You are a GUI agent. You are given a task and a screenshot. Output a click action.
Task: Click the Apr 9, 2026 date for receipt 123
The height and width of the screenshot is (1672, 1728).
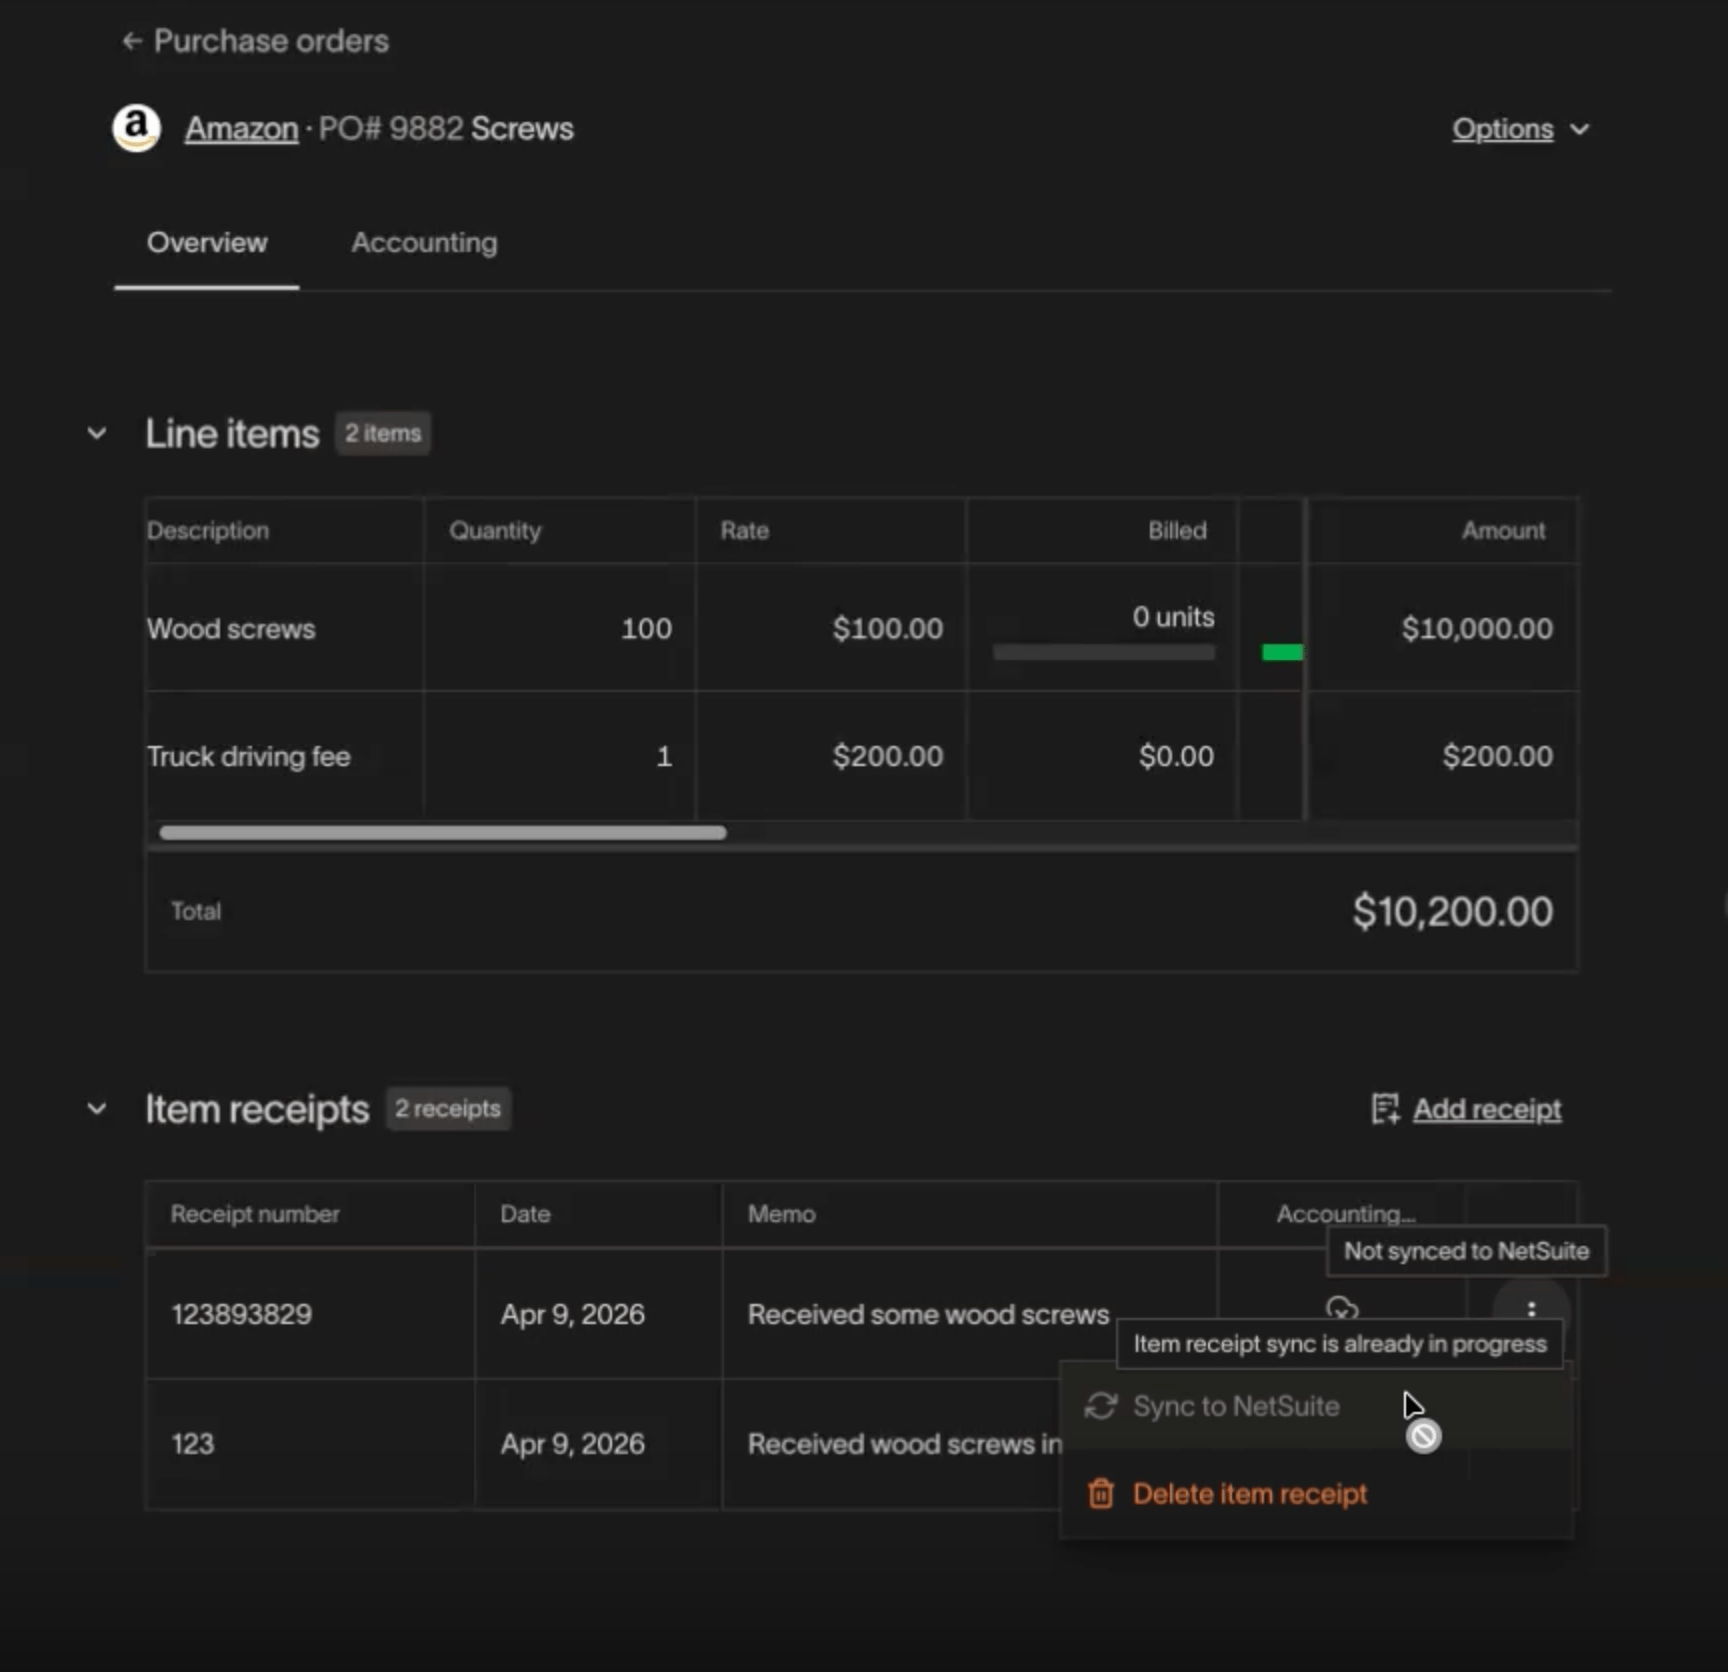[572, 1444]
